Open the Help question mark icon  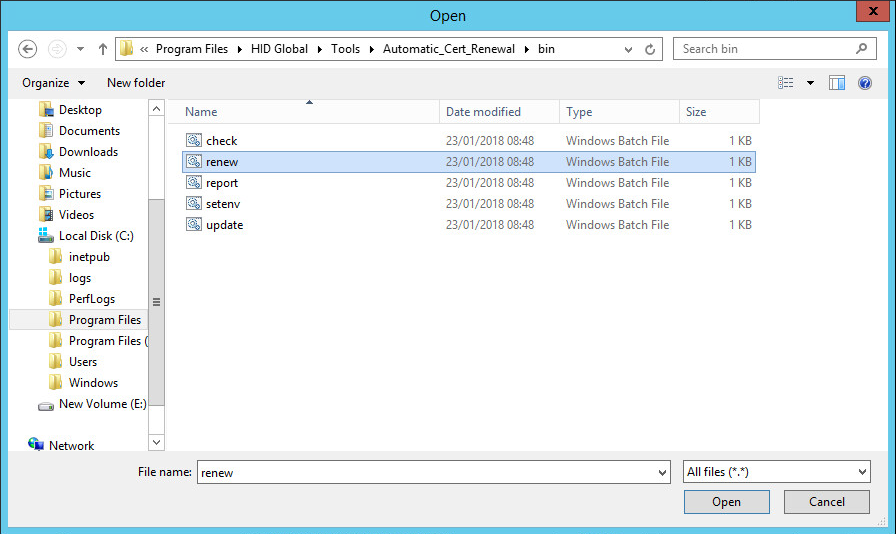coord(864,83)
